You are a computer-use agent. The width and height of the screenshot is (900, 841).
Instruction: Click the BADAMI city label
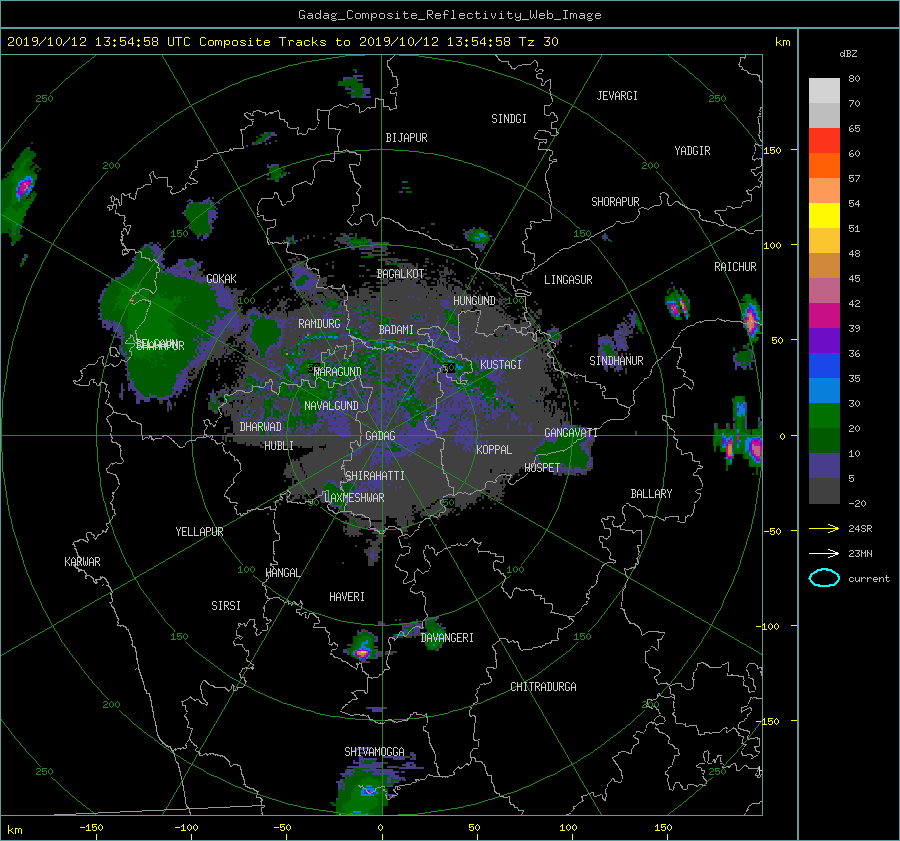tap(396, 330)
